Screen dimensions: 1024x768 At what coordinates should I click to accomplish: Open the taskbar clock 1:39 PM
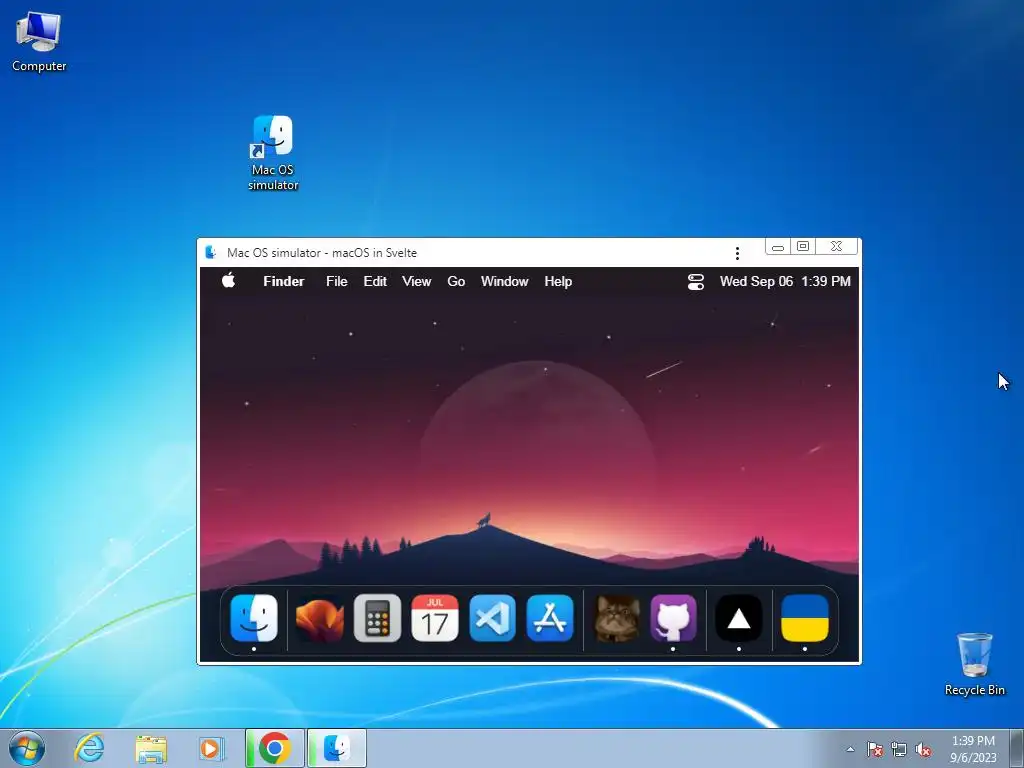coord(973,749)
